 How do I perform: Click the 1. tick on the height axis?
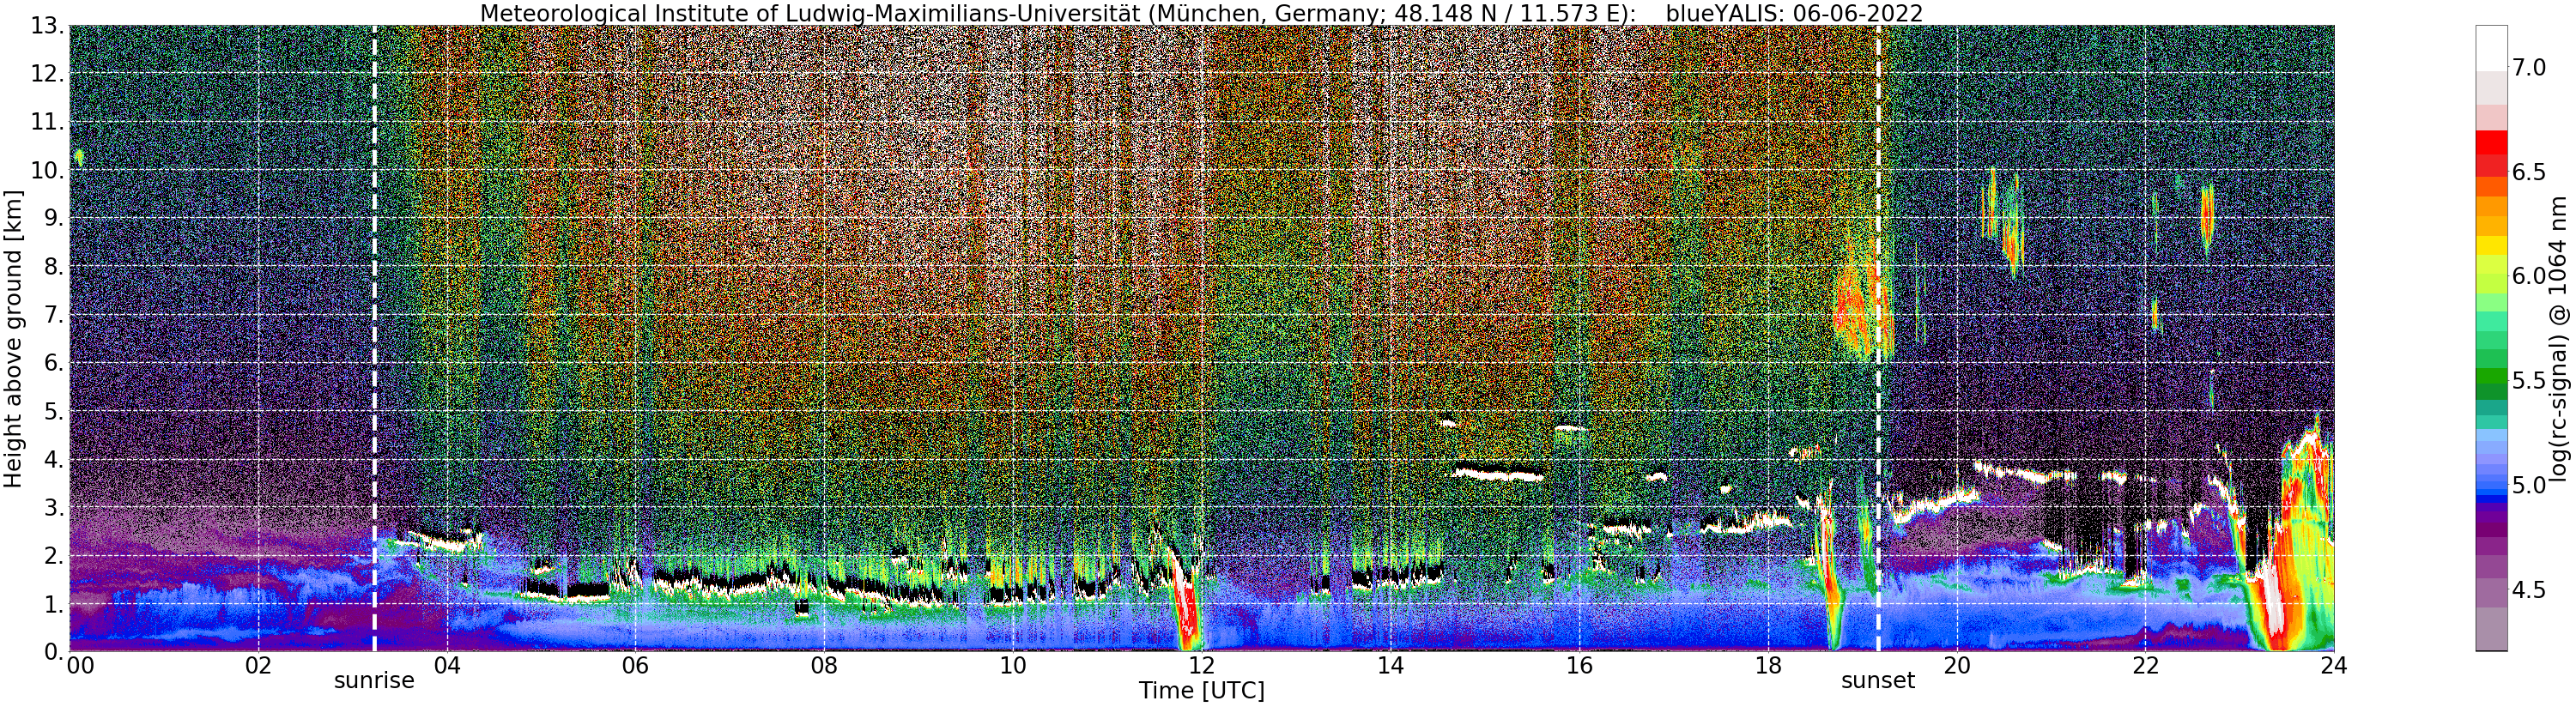(x=53, y=603)
